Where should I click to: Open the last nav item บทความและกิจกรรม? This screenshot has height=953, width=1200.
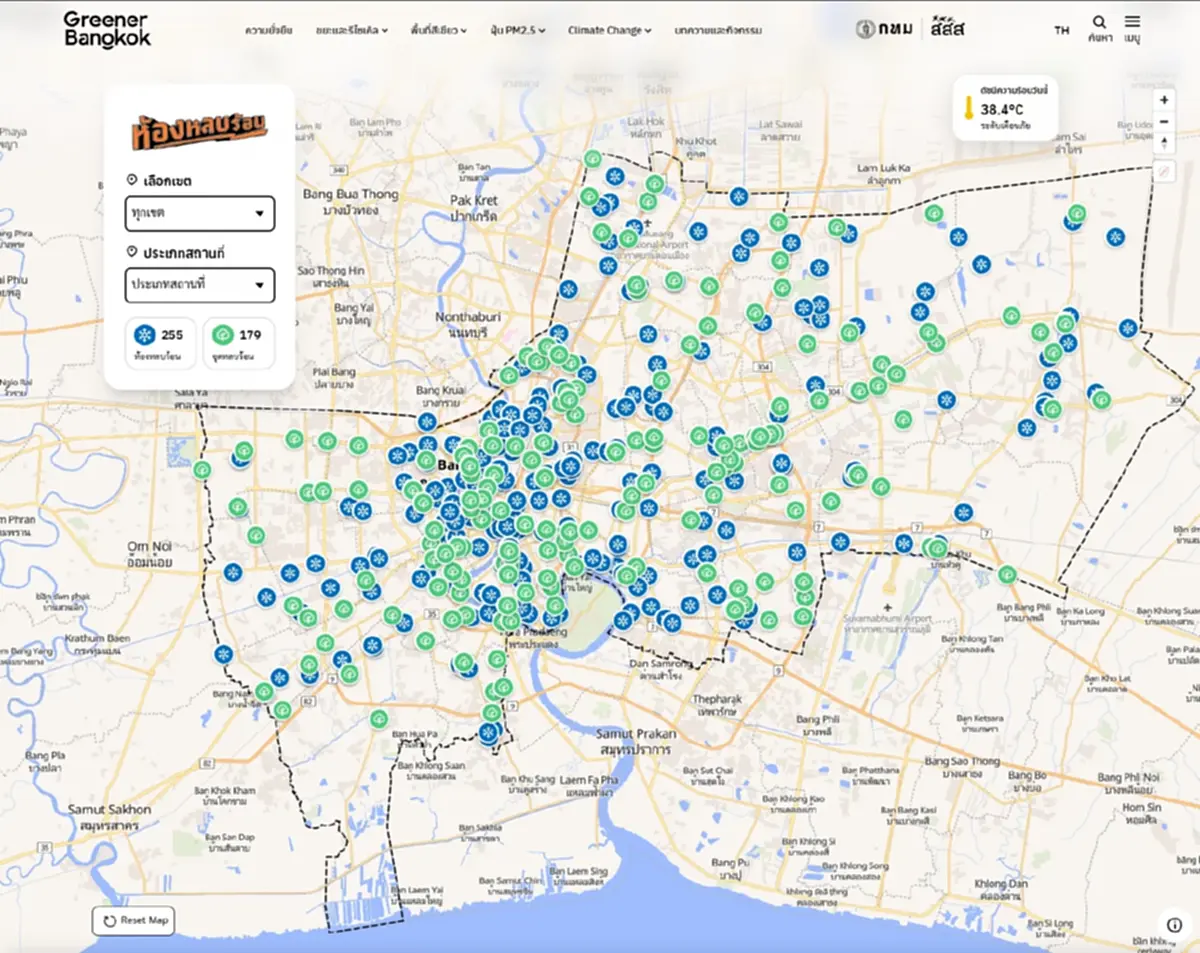click(718, 31)
